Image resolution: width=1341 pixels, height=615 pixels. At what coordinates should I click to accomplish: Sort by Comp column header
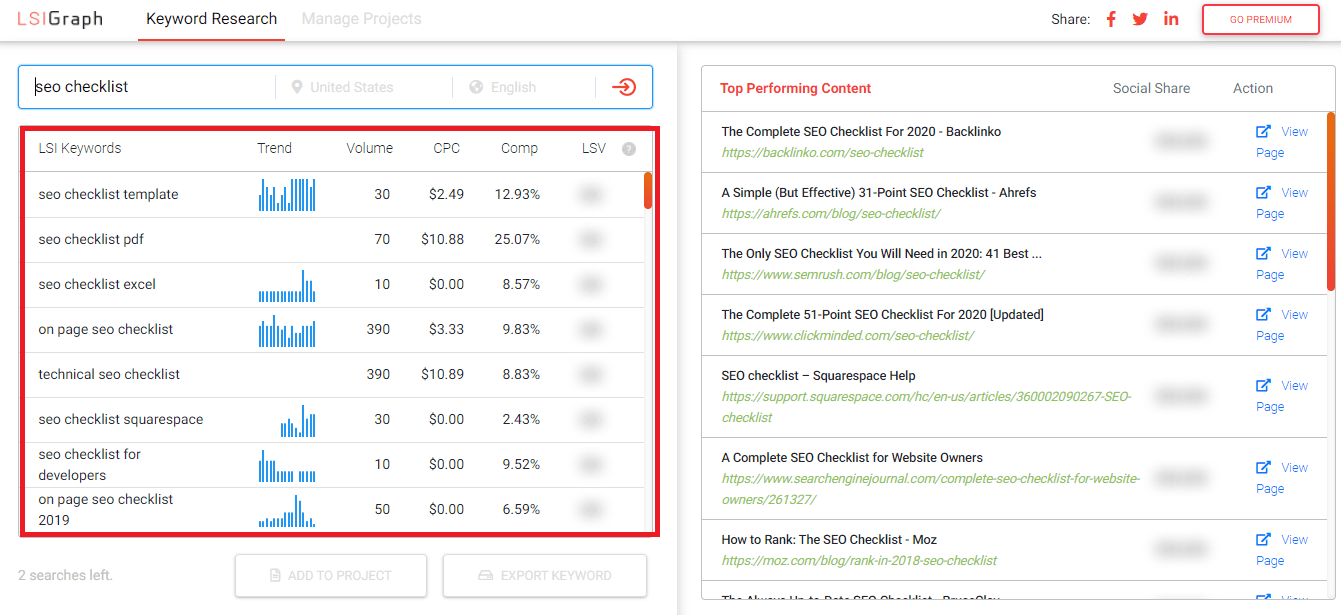(x=520, y=148)
